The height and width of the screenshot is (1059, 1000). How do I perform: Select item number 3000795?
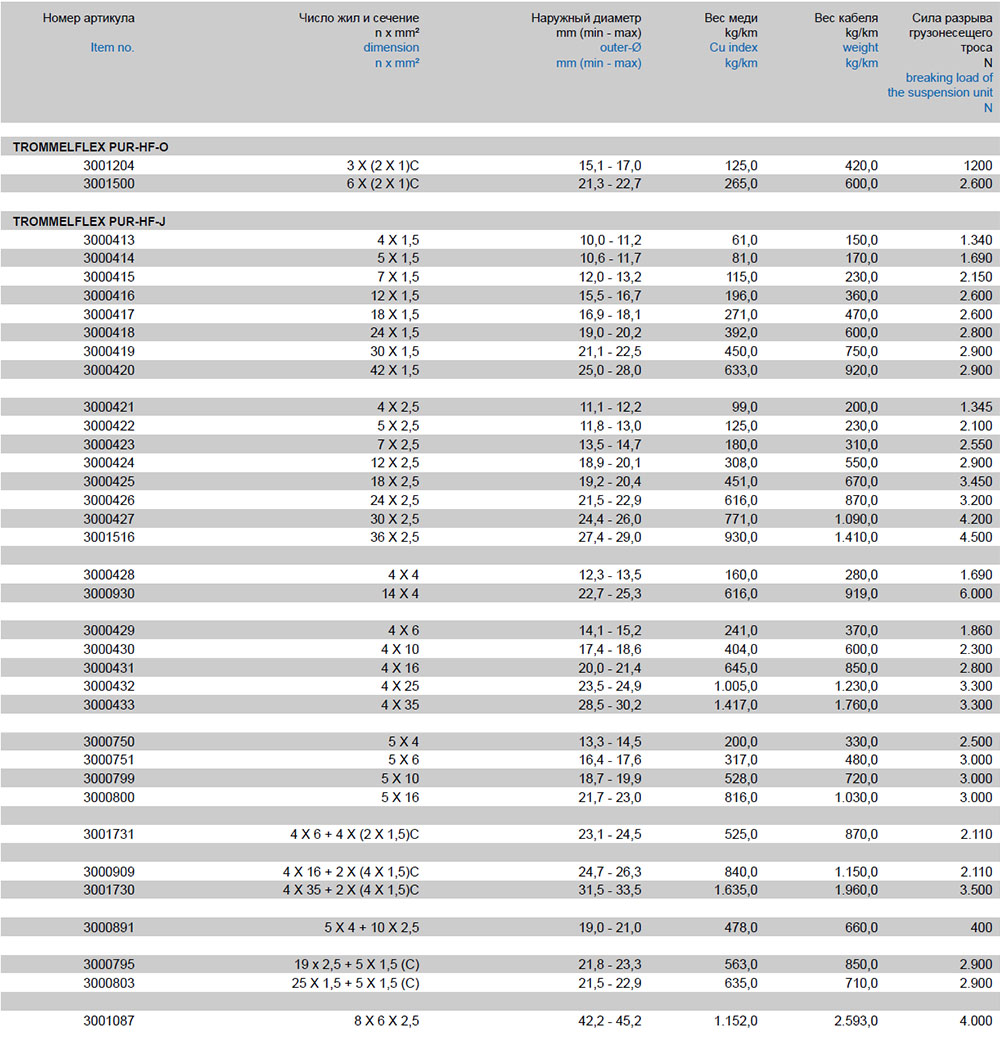[109, 964]
